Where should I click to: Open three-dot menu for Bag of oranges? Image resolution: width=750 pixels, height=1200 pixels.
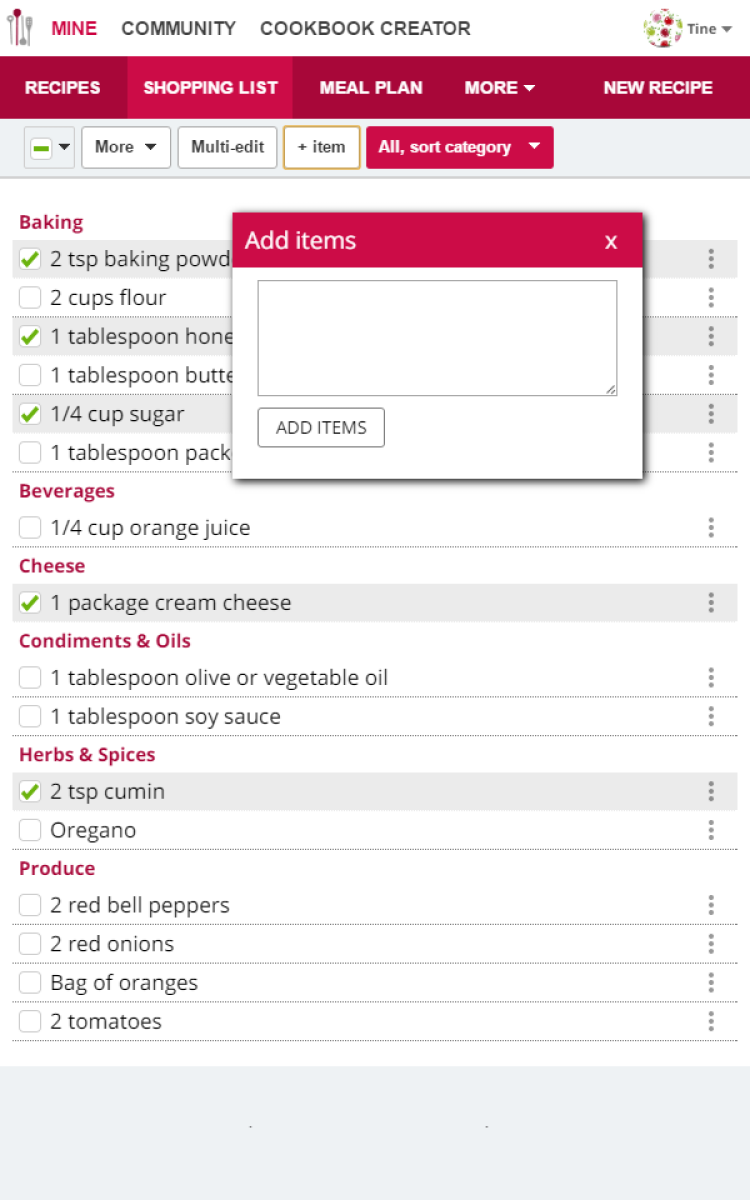[x=711, y=983]
